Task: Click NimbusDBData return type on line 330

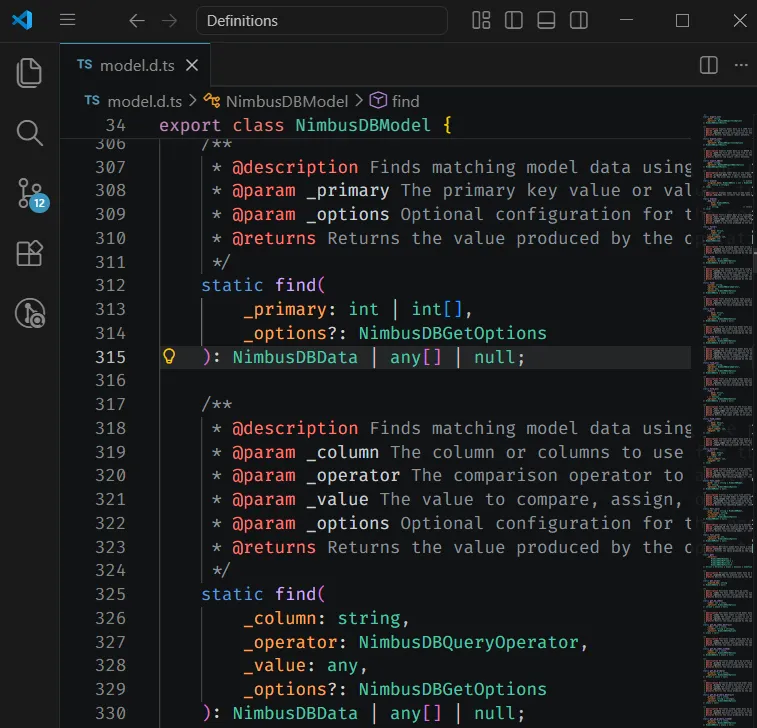Action: pos(295,714)
